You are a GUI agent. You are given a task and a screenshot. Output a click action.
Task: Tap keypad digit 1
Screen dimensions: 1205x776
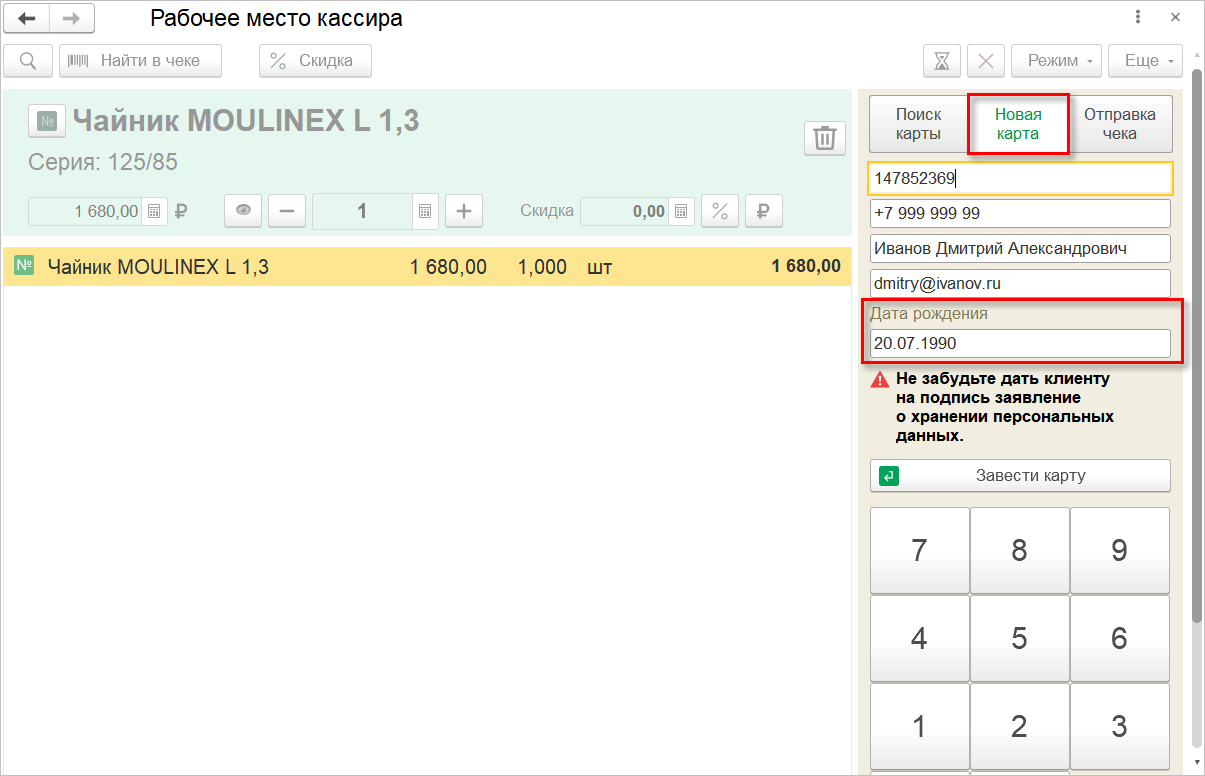919,726
